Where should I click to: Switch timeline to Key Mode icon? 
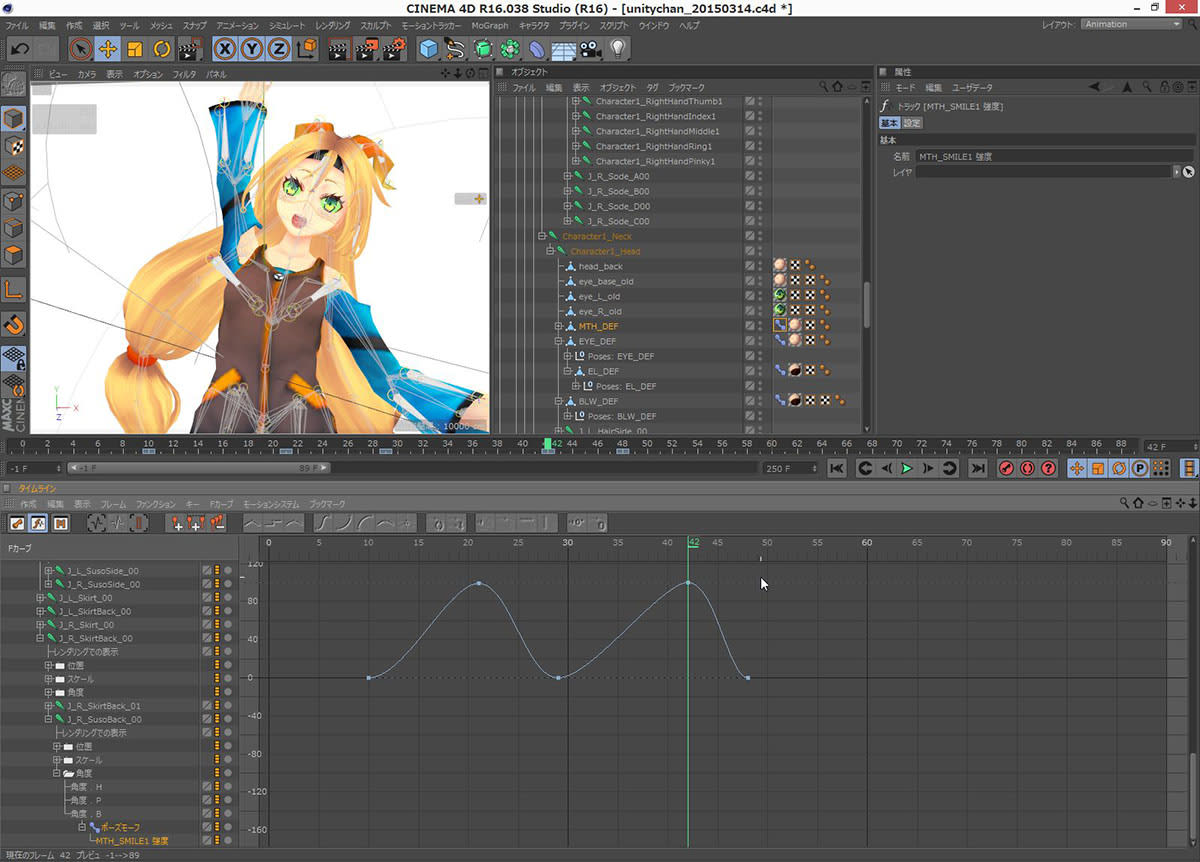[17, 523]
